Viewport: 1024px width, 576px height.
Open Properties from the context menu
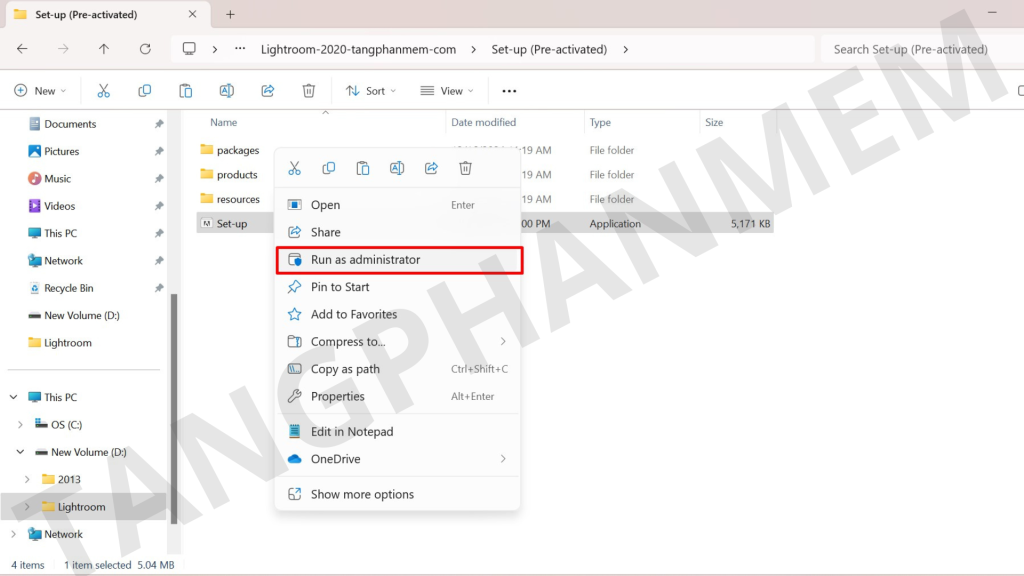(x=397, y=396)
